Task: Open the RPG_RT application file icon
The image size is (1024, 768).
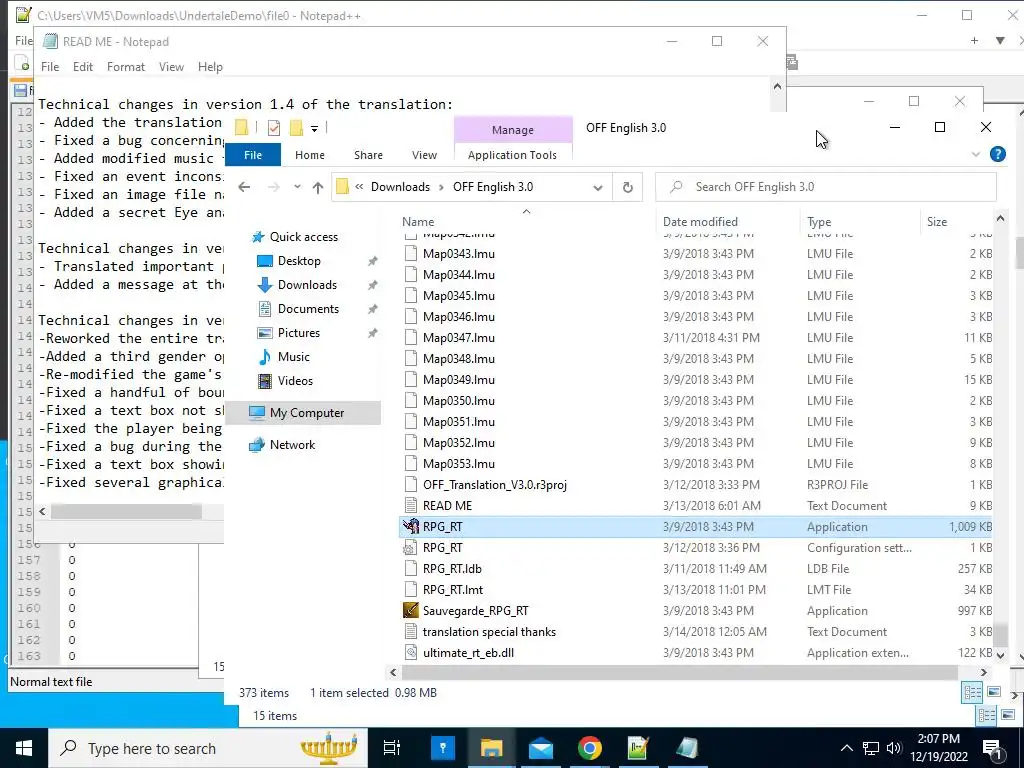Action: (x=411, y=526)
